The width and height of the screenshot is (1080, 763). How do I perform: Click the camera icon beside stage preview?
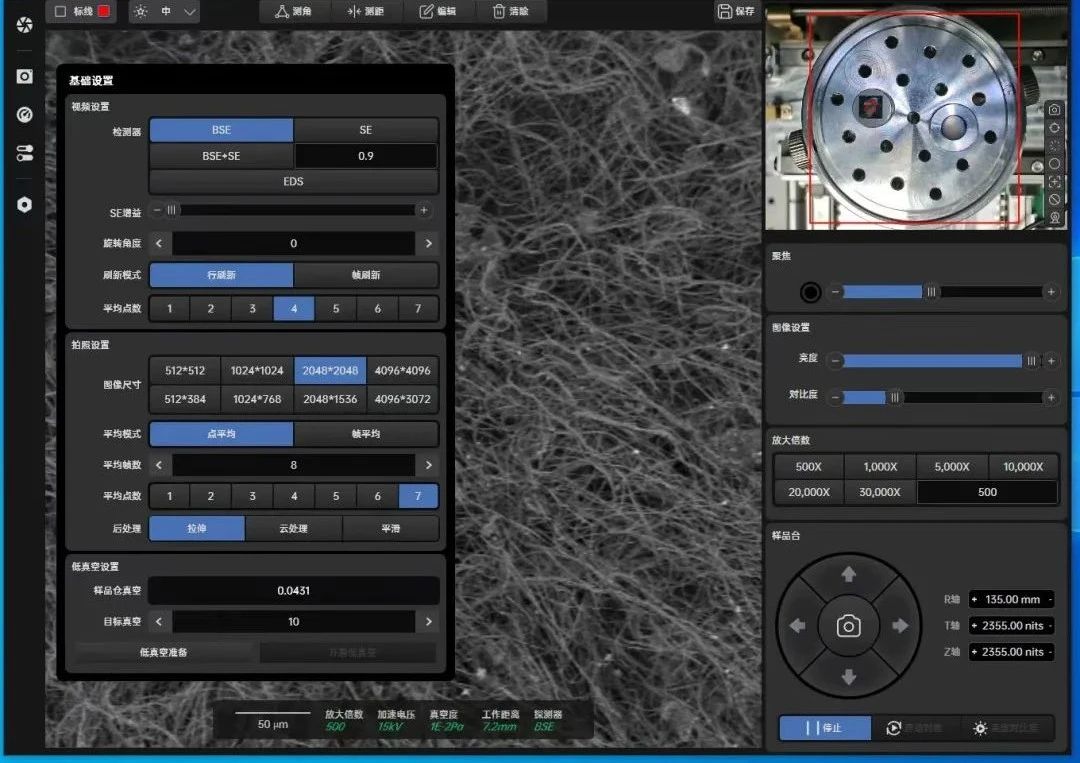(x=1054, y=109)
